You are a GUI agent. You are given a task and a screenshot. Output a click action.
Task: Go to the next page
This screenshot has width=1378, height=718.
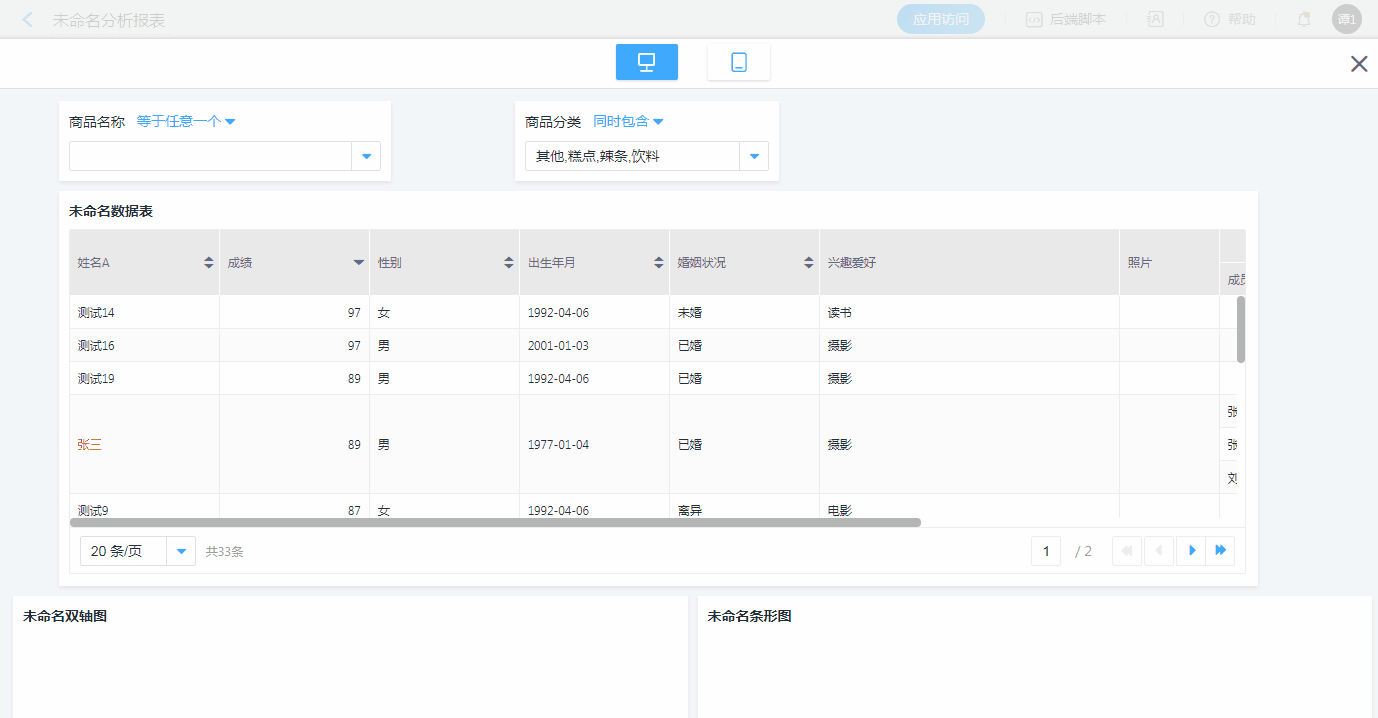pos(1191,551)
